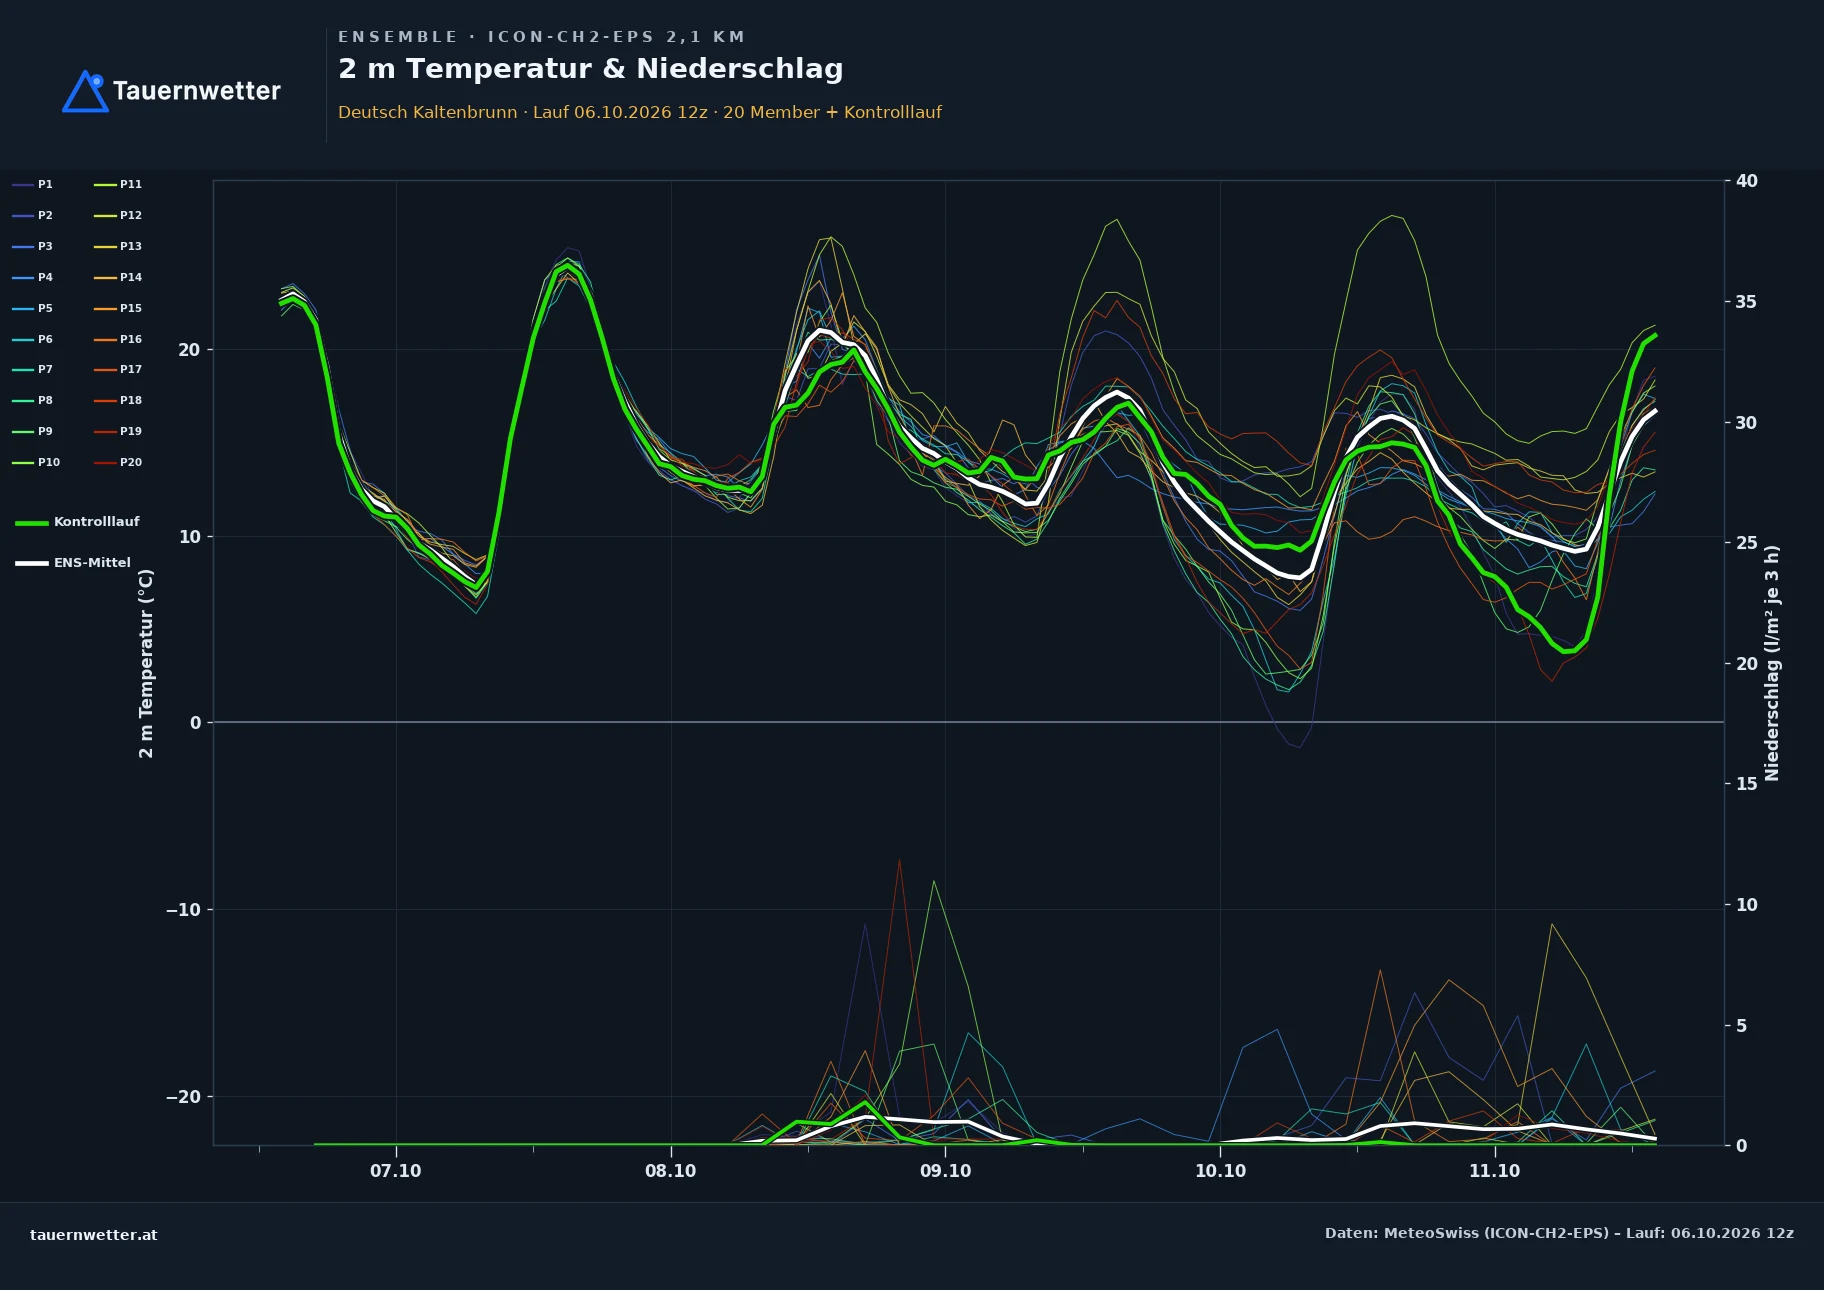1824x1290 pixels.
Task: Click the ENSEMBLE ICON-CH2-EPS header text
Action: coord(541,37)
